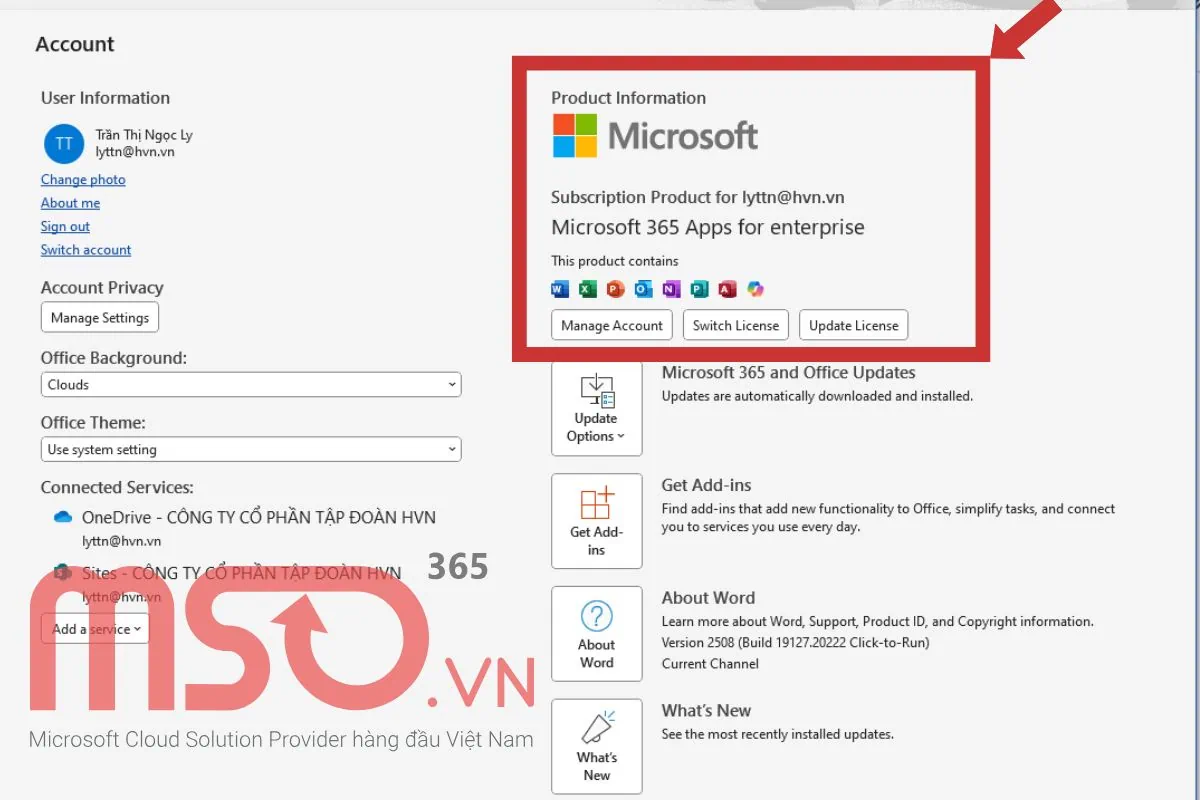Open the About Word button
1200x800 pixels.
click(596, 634)
